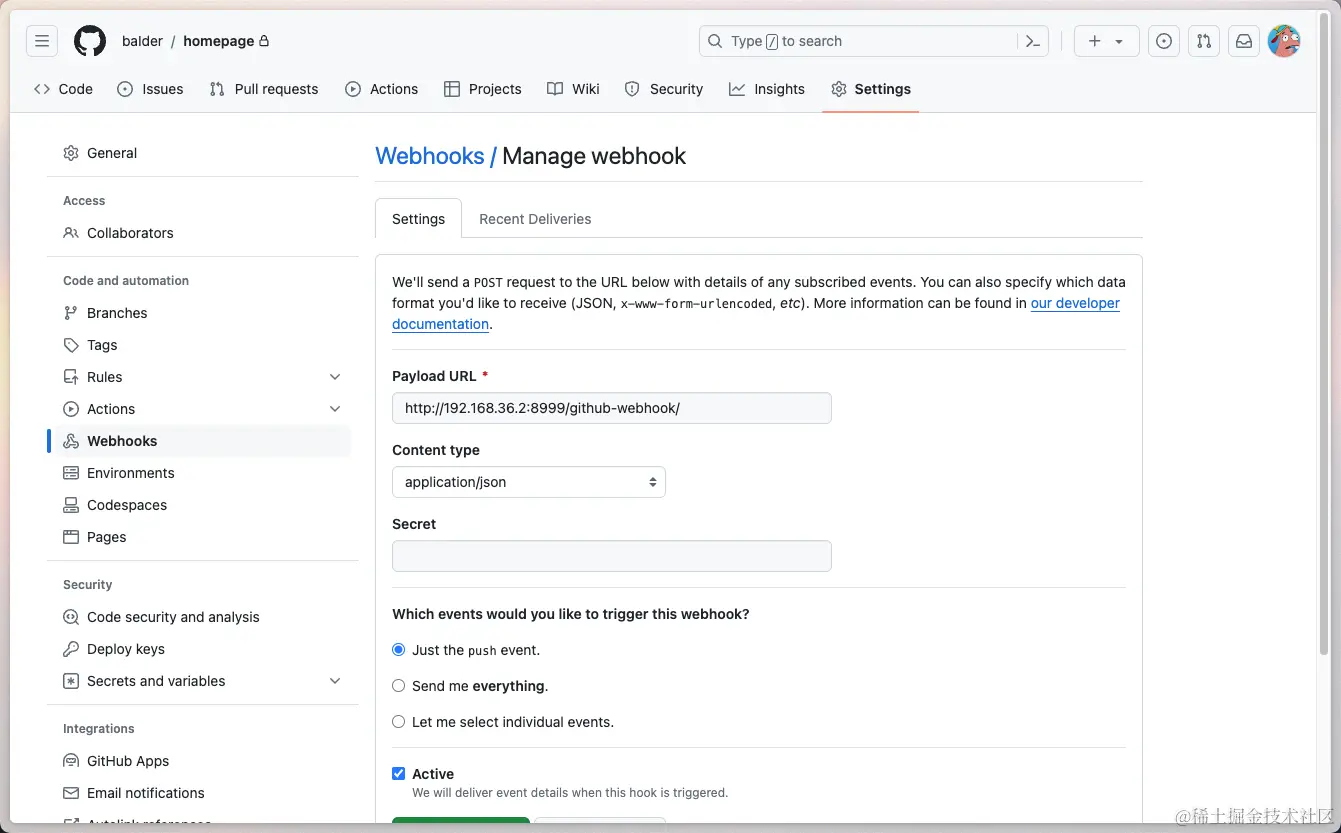Open the hamburger navigation menu
This screenshot has width=1341, height=833.
[42, 41]
